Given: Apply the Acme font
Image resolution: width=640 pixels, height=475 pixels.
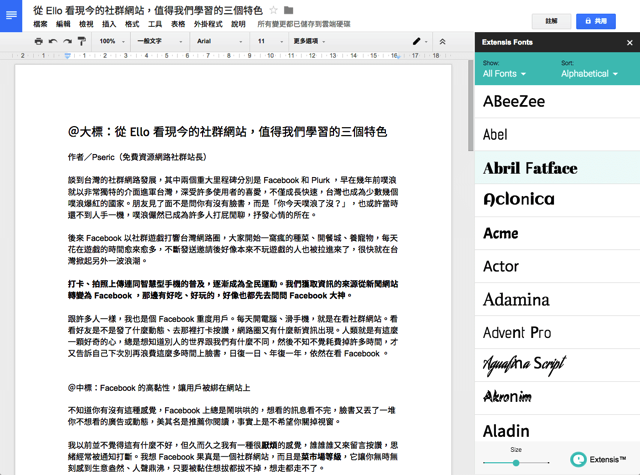Looking at the screenshot, I should pyautogui.click(x=557, y=233).
